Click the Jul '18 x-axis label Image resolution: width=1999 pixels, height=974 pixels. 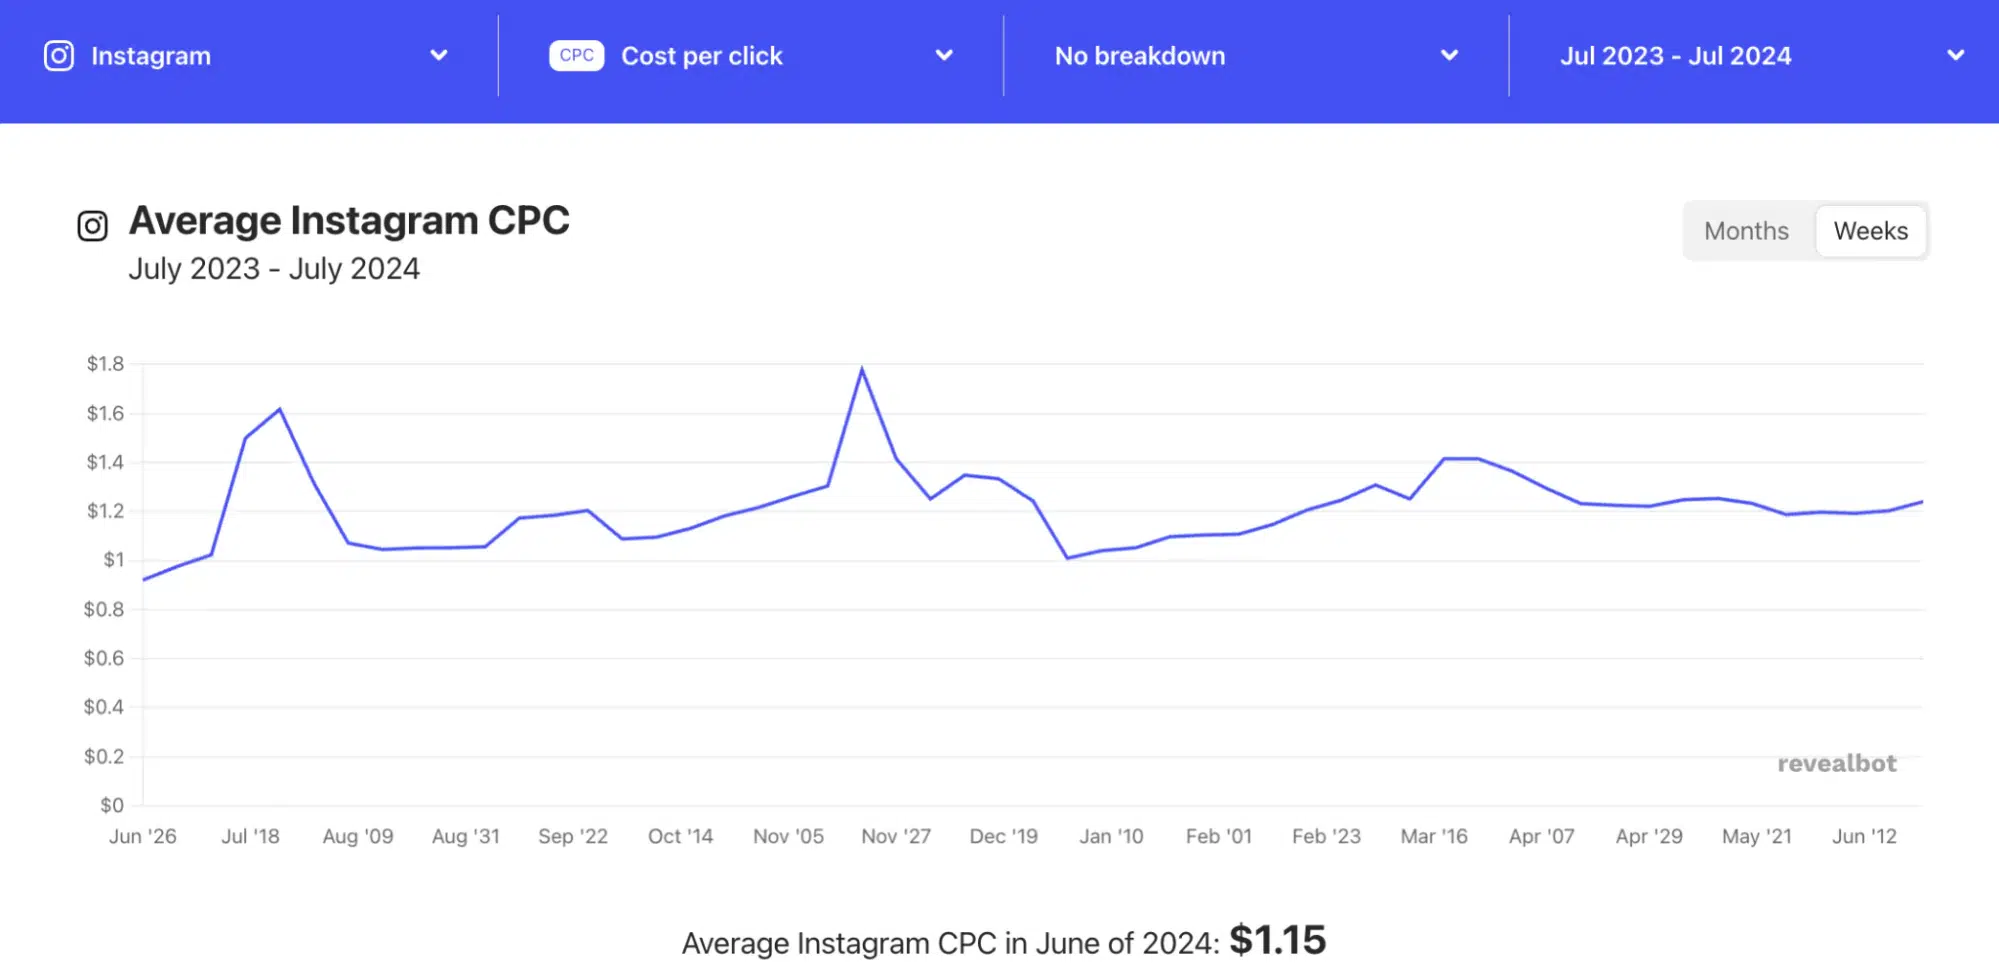[x=250, y=837]
